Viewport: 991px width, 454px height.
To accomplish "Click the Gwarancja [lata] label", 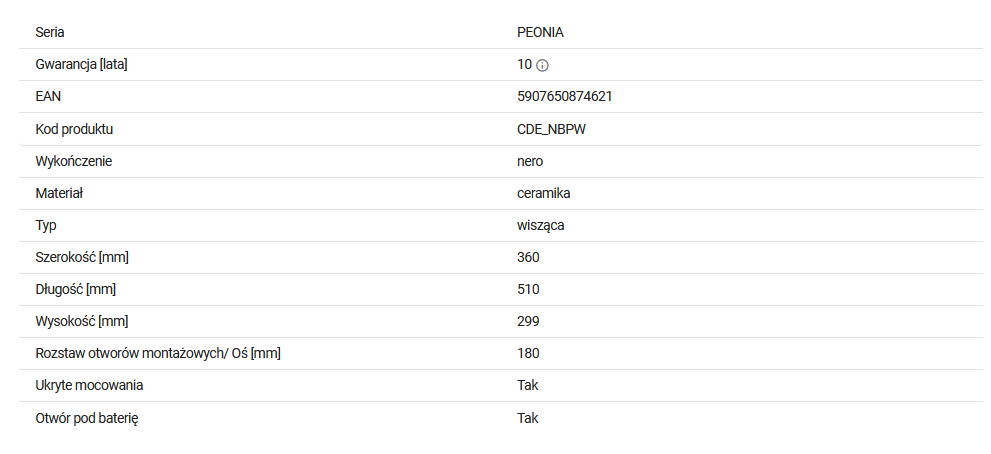I will (81, 64).
